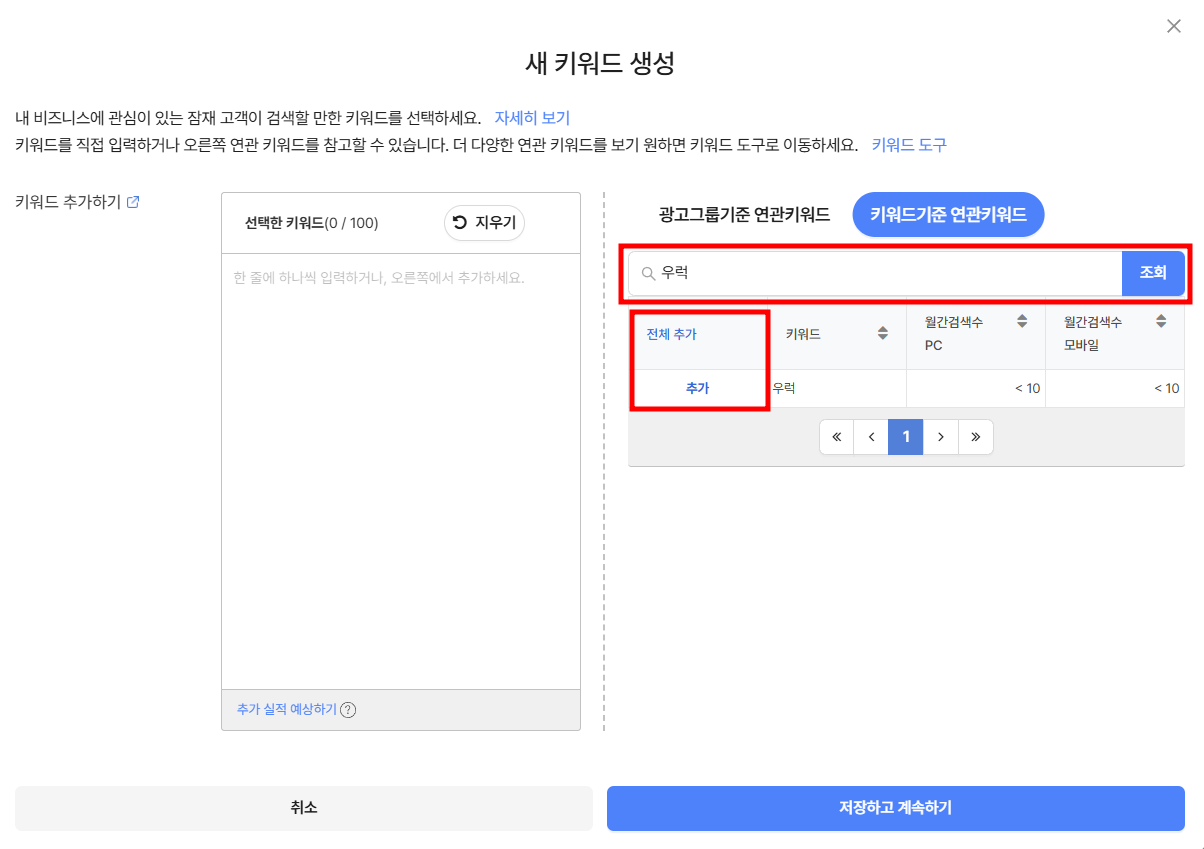Select 키워드기준 연관키워드 tab

(x=948, y=214)
